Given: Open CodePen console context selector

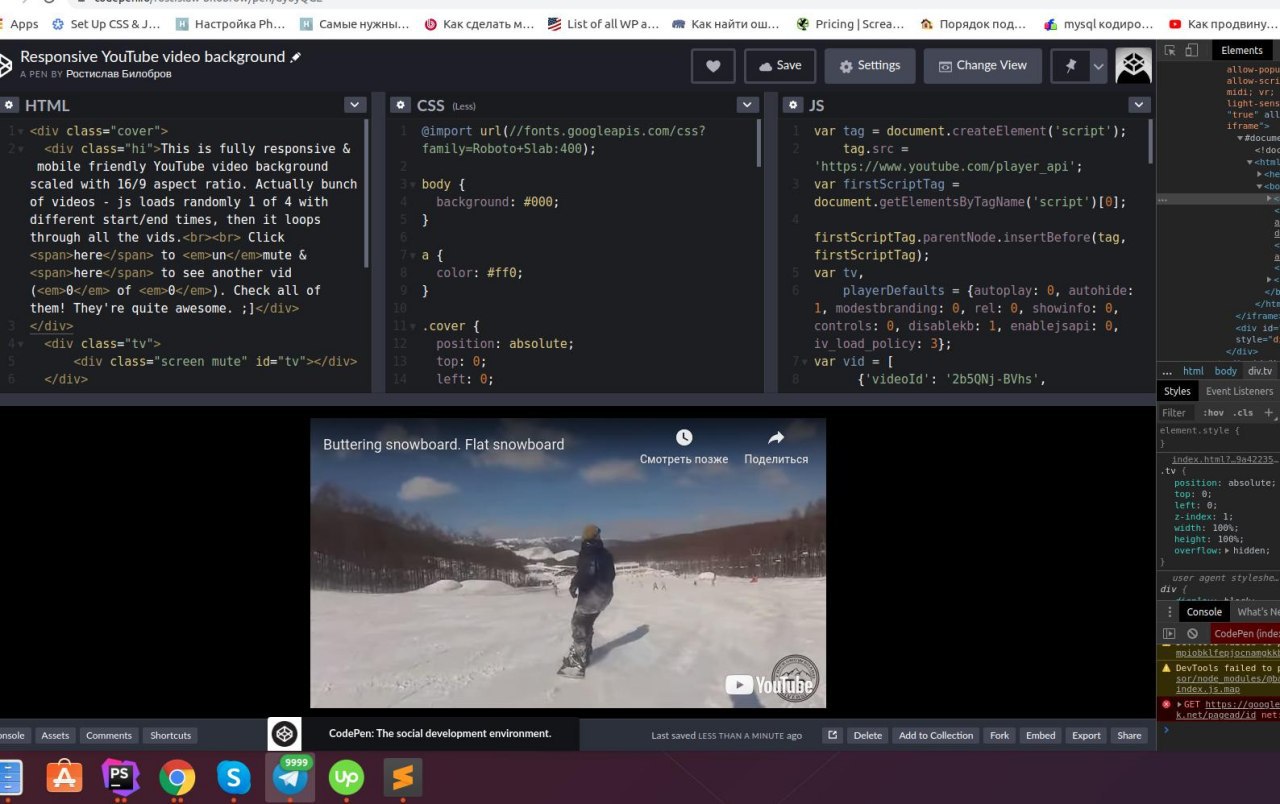Looking at the screenshot, I should tap(1245, 633).
